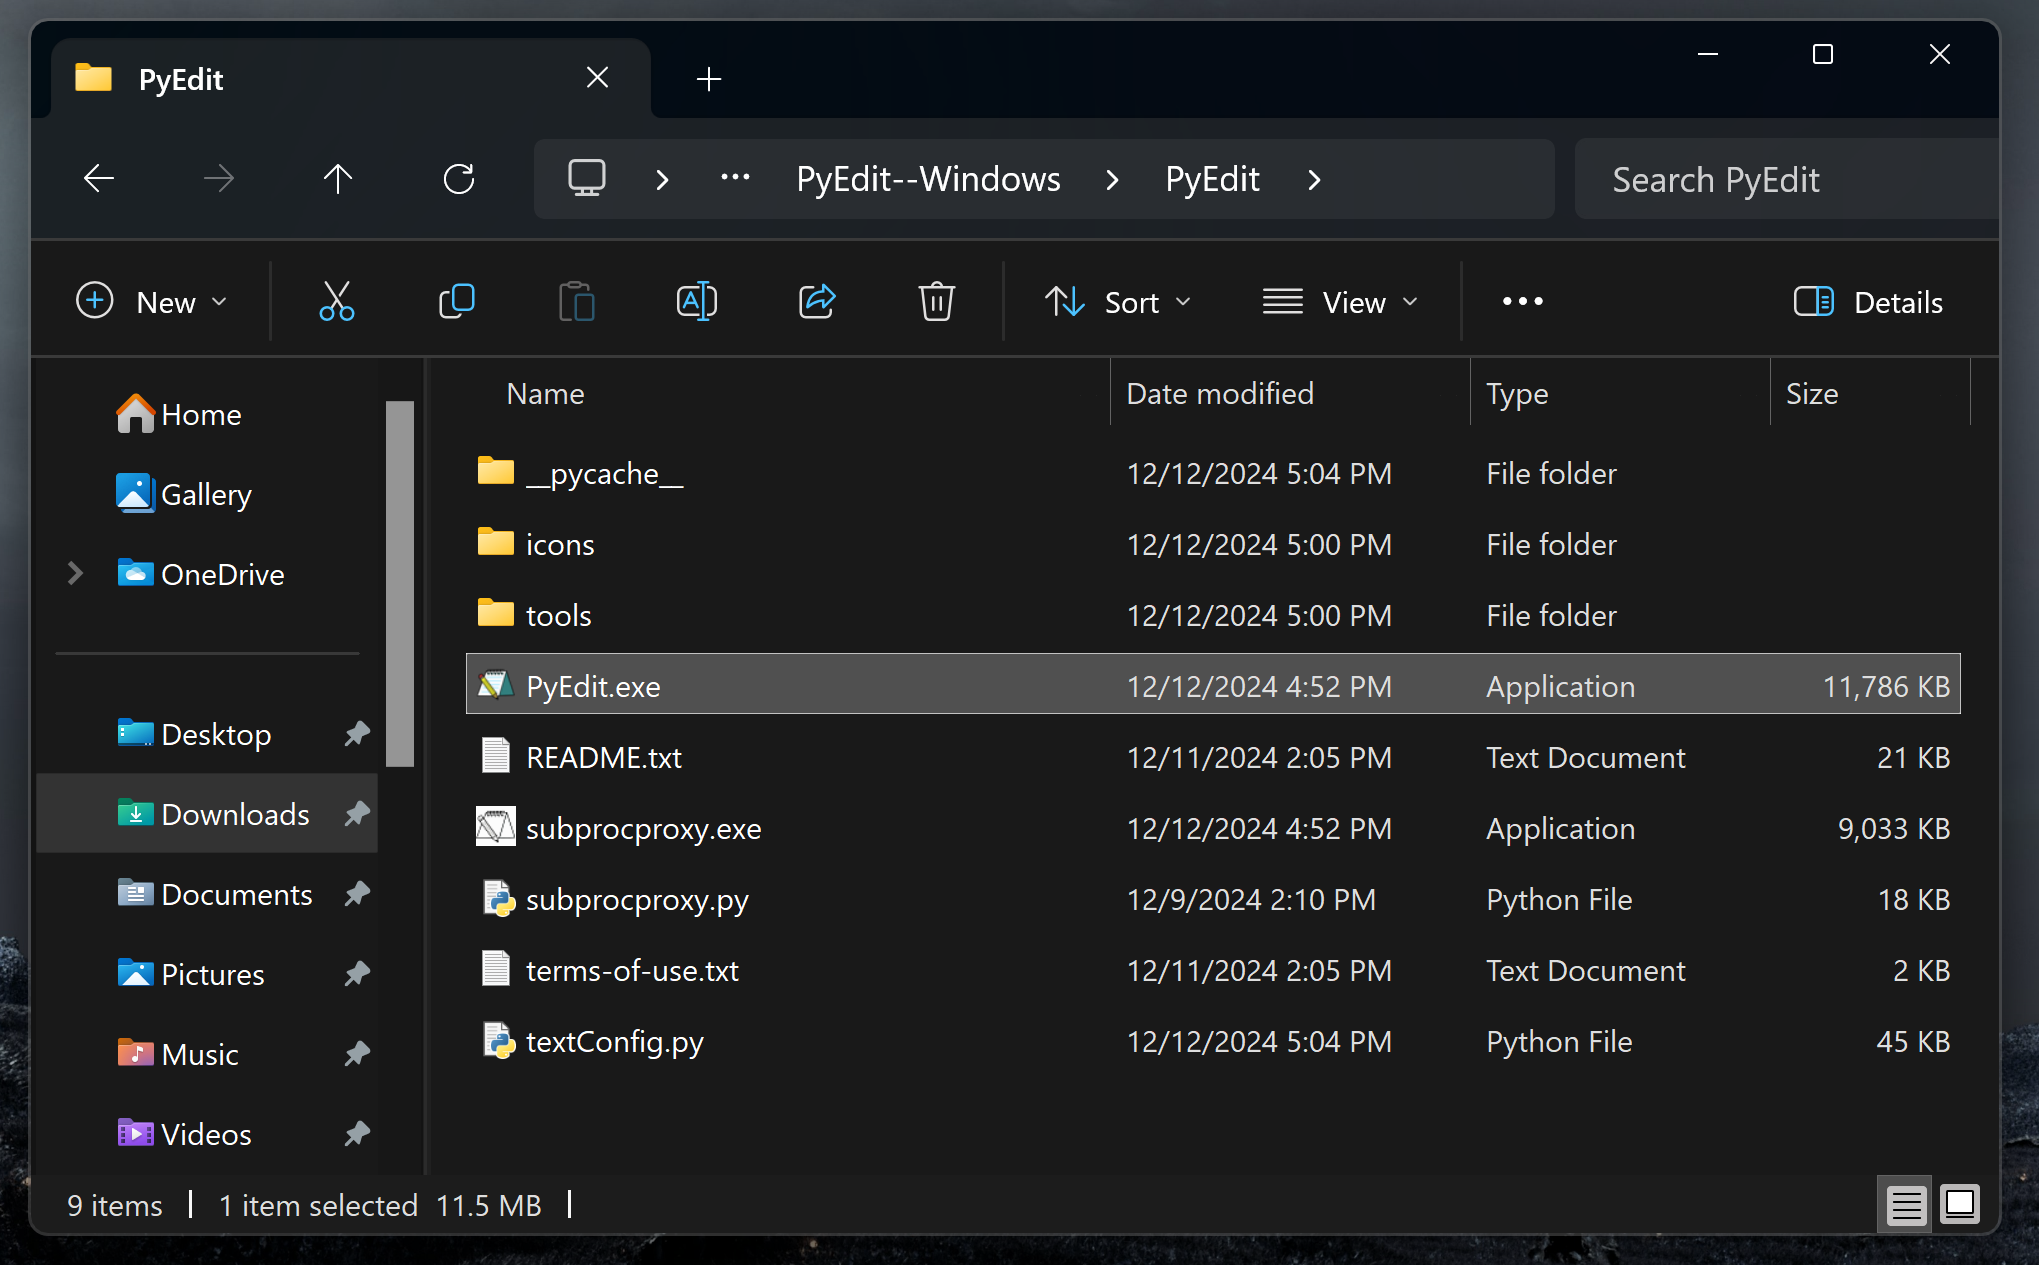The height and width of the screenshot is (1265, 2039).
Task: Click the subprocproxy.exe application icon
Action: click(x=496, y=827)
